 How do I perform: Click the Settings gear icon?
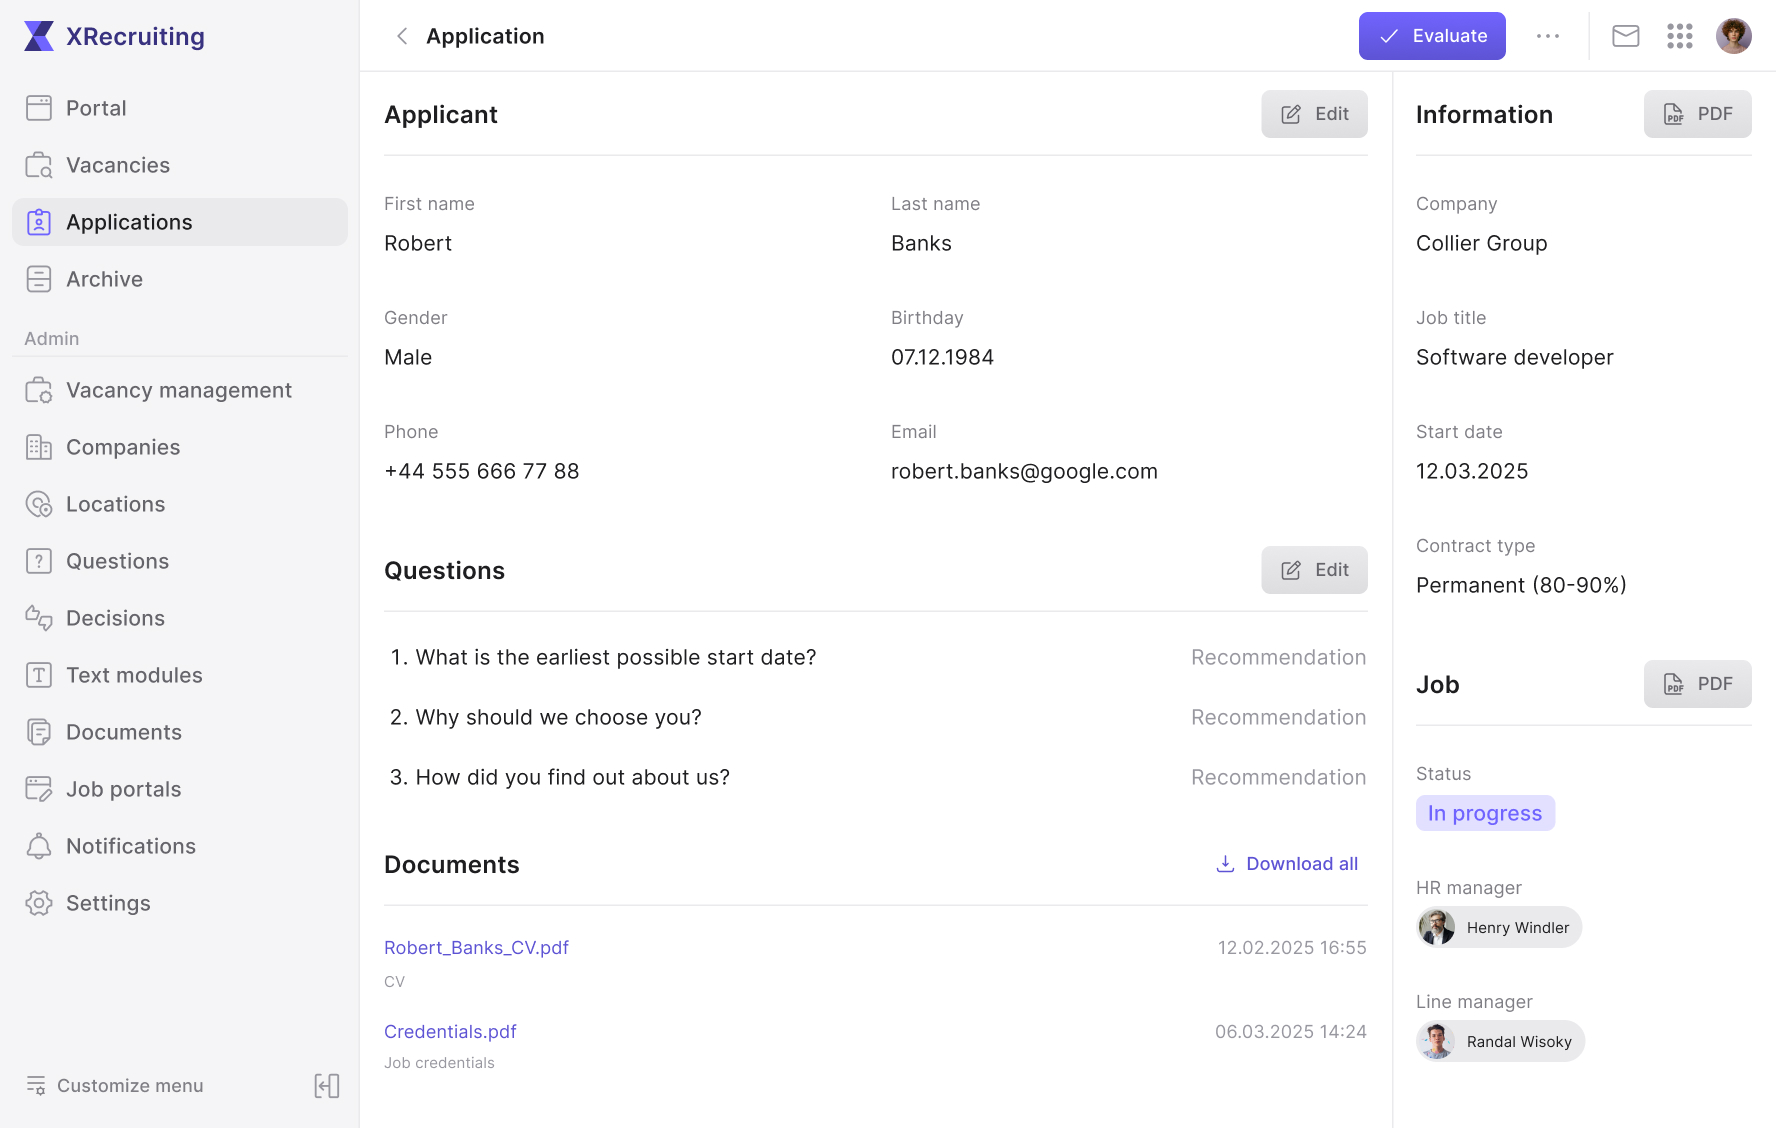(x=39, y=903)
